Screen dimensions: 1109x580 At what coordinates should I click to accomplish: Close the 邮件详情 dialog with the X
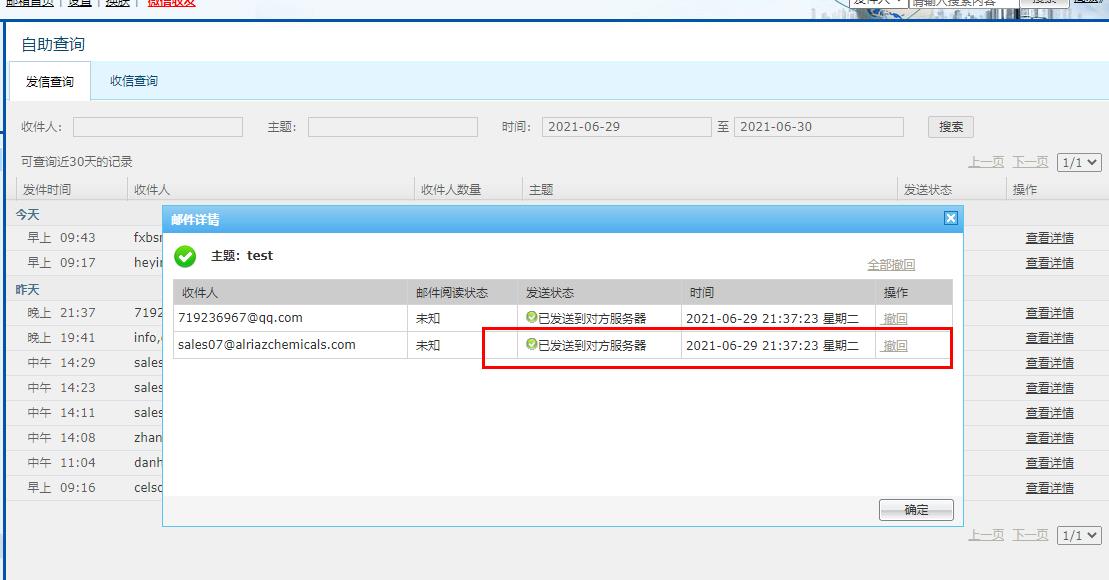click(x=949, y=218)
